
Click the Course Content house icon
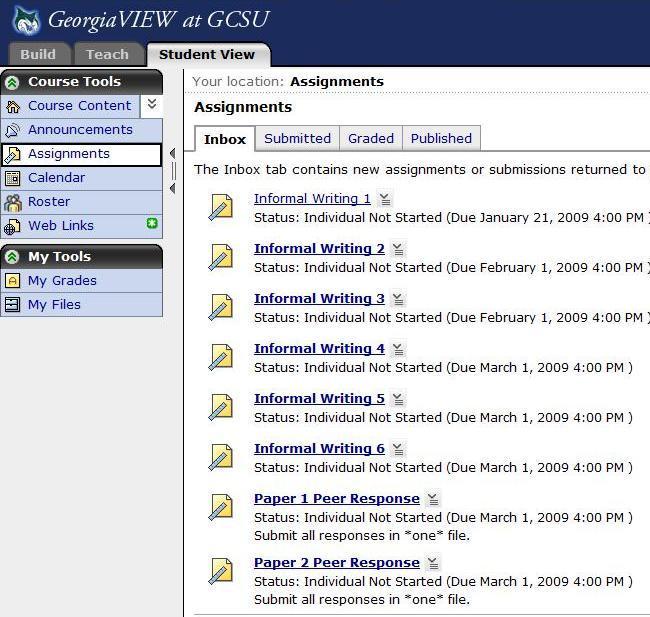point(13,107)
